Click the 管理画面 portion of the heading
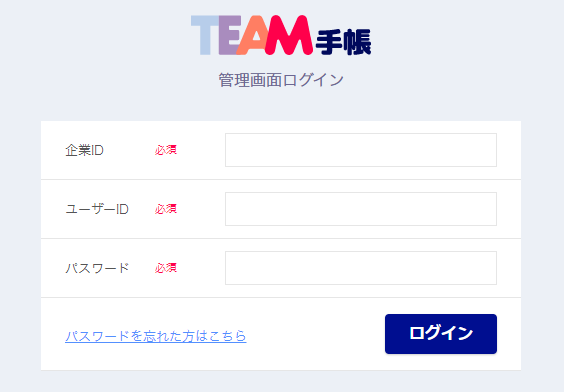This screenshot has height=392, width=564. [x=250, y=80]
